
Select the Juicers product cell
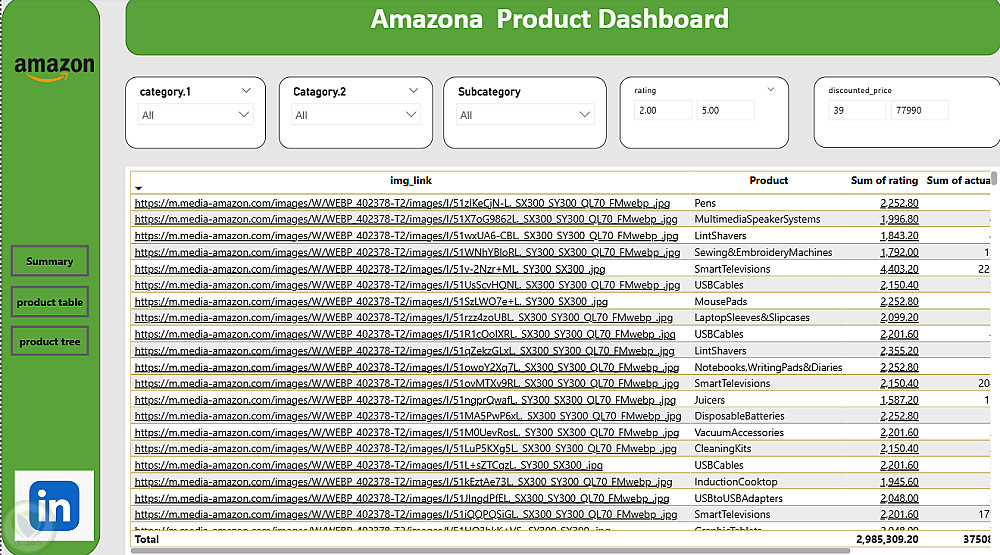tap(709, 400)
